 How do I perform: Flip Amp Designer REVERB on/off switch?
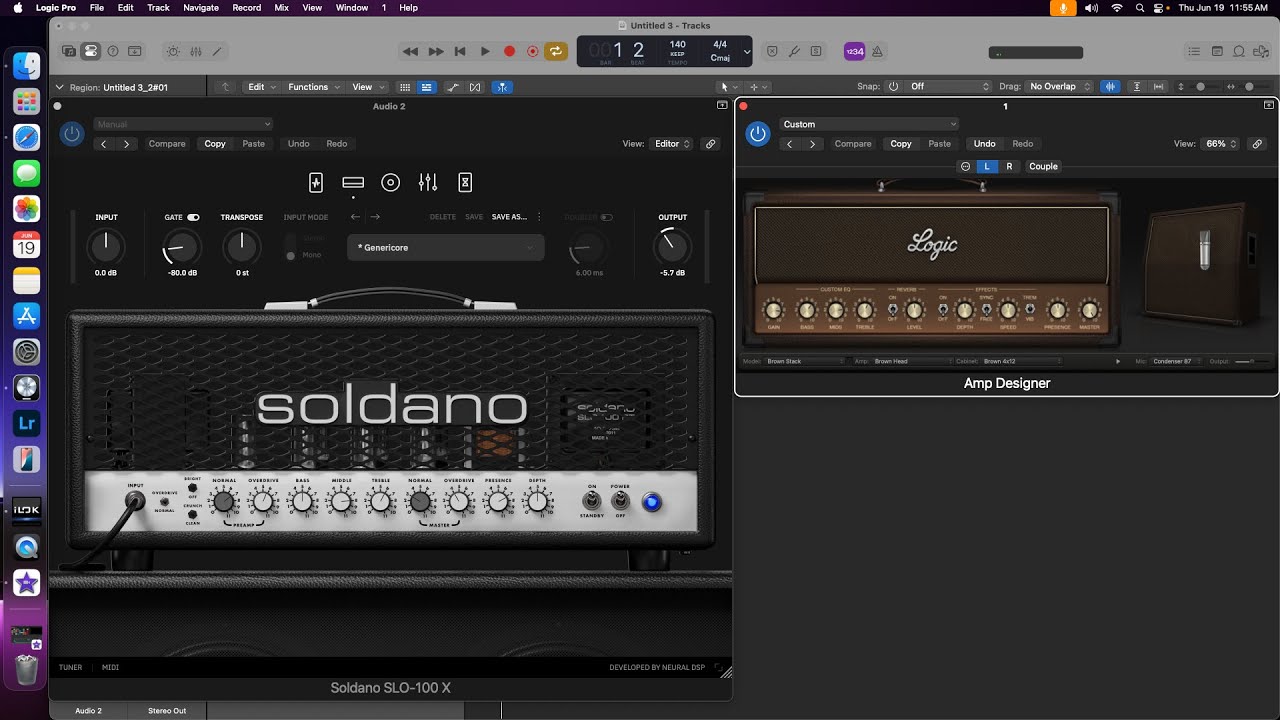pyautogui.click(x=893, y=309)
